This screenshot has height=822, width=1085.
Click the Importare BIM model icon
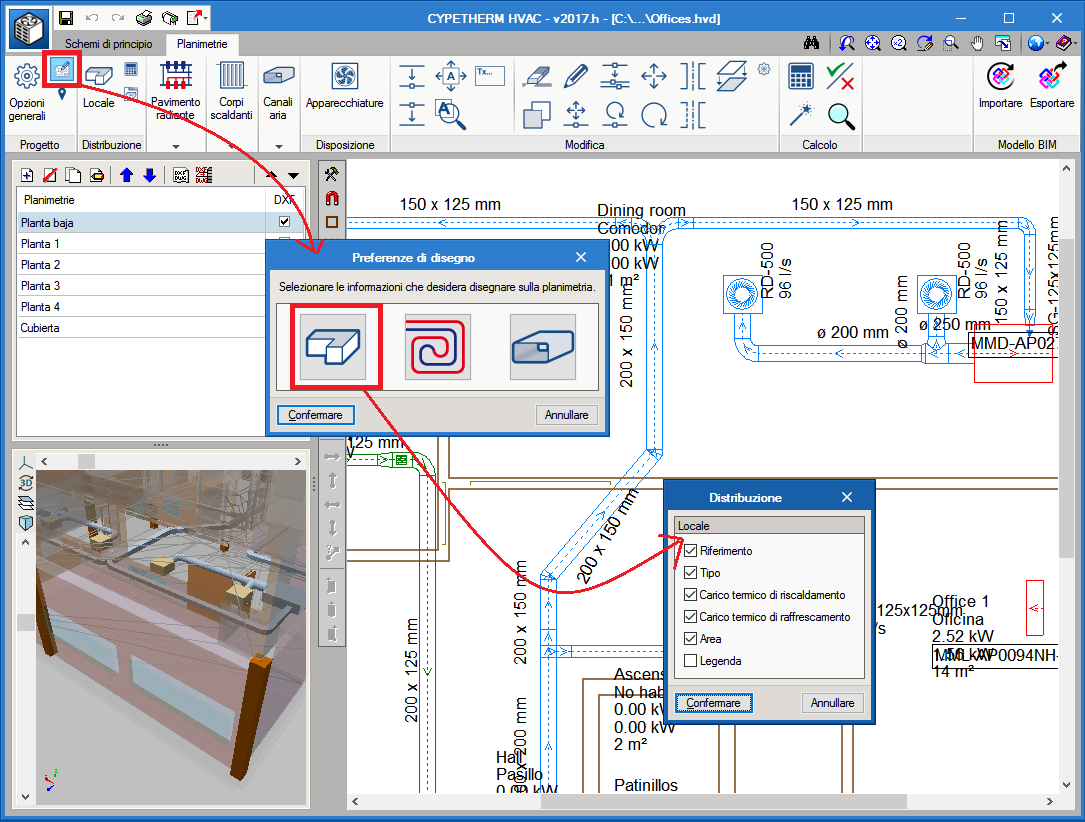(x=1001, y=86)
